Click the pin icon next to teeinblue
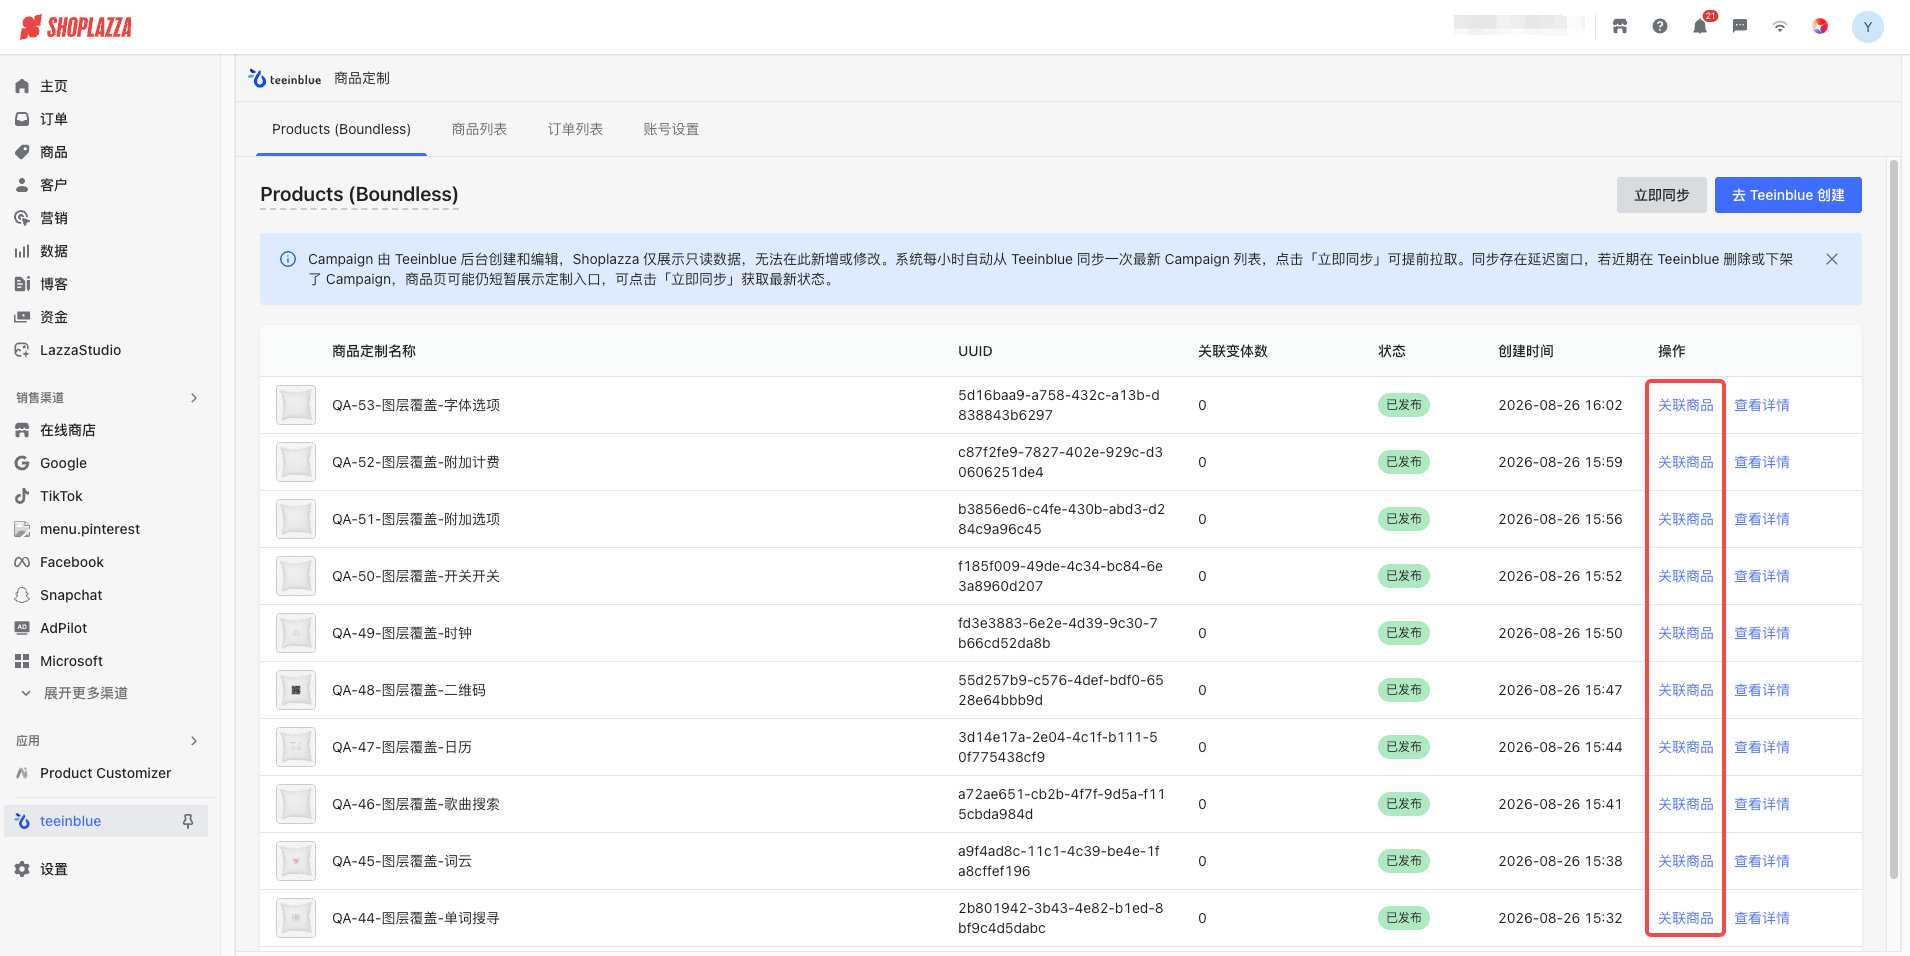 pyautogui.click(x=188, y=821)
